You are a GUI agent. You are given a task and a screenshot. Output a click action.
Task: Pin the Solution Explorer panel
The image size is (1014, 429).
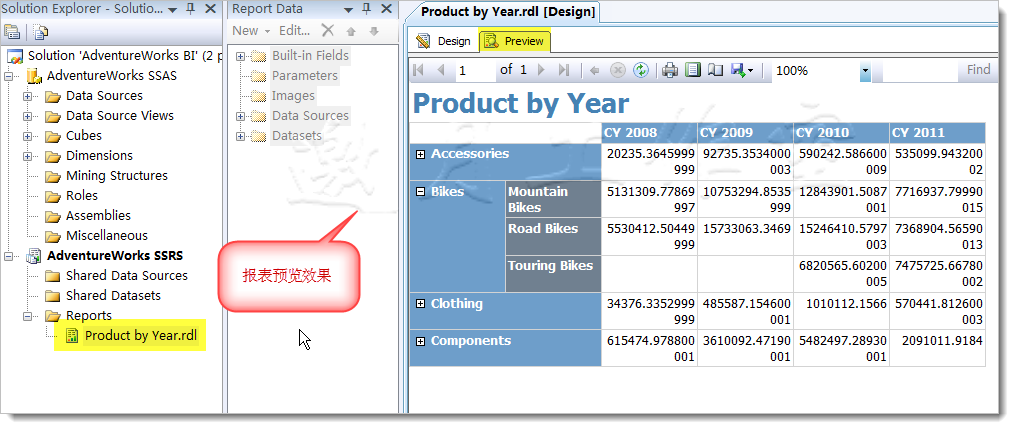[x=190, y=9]
